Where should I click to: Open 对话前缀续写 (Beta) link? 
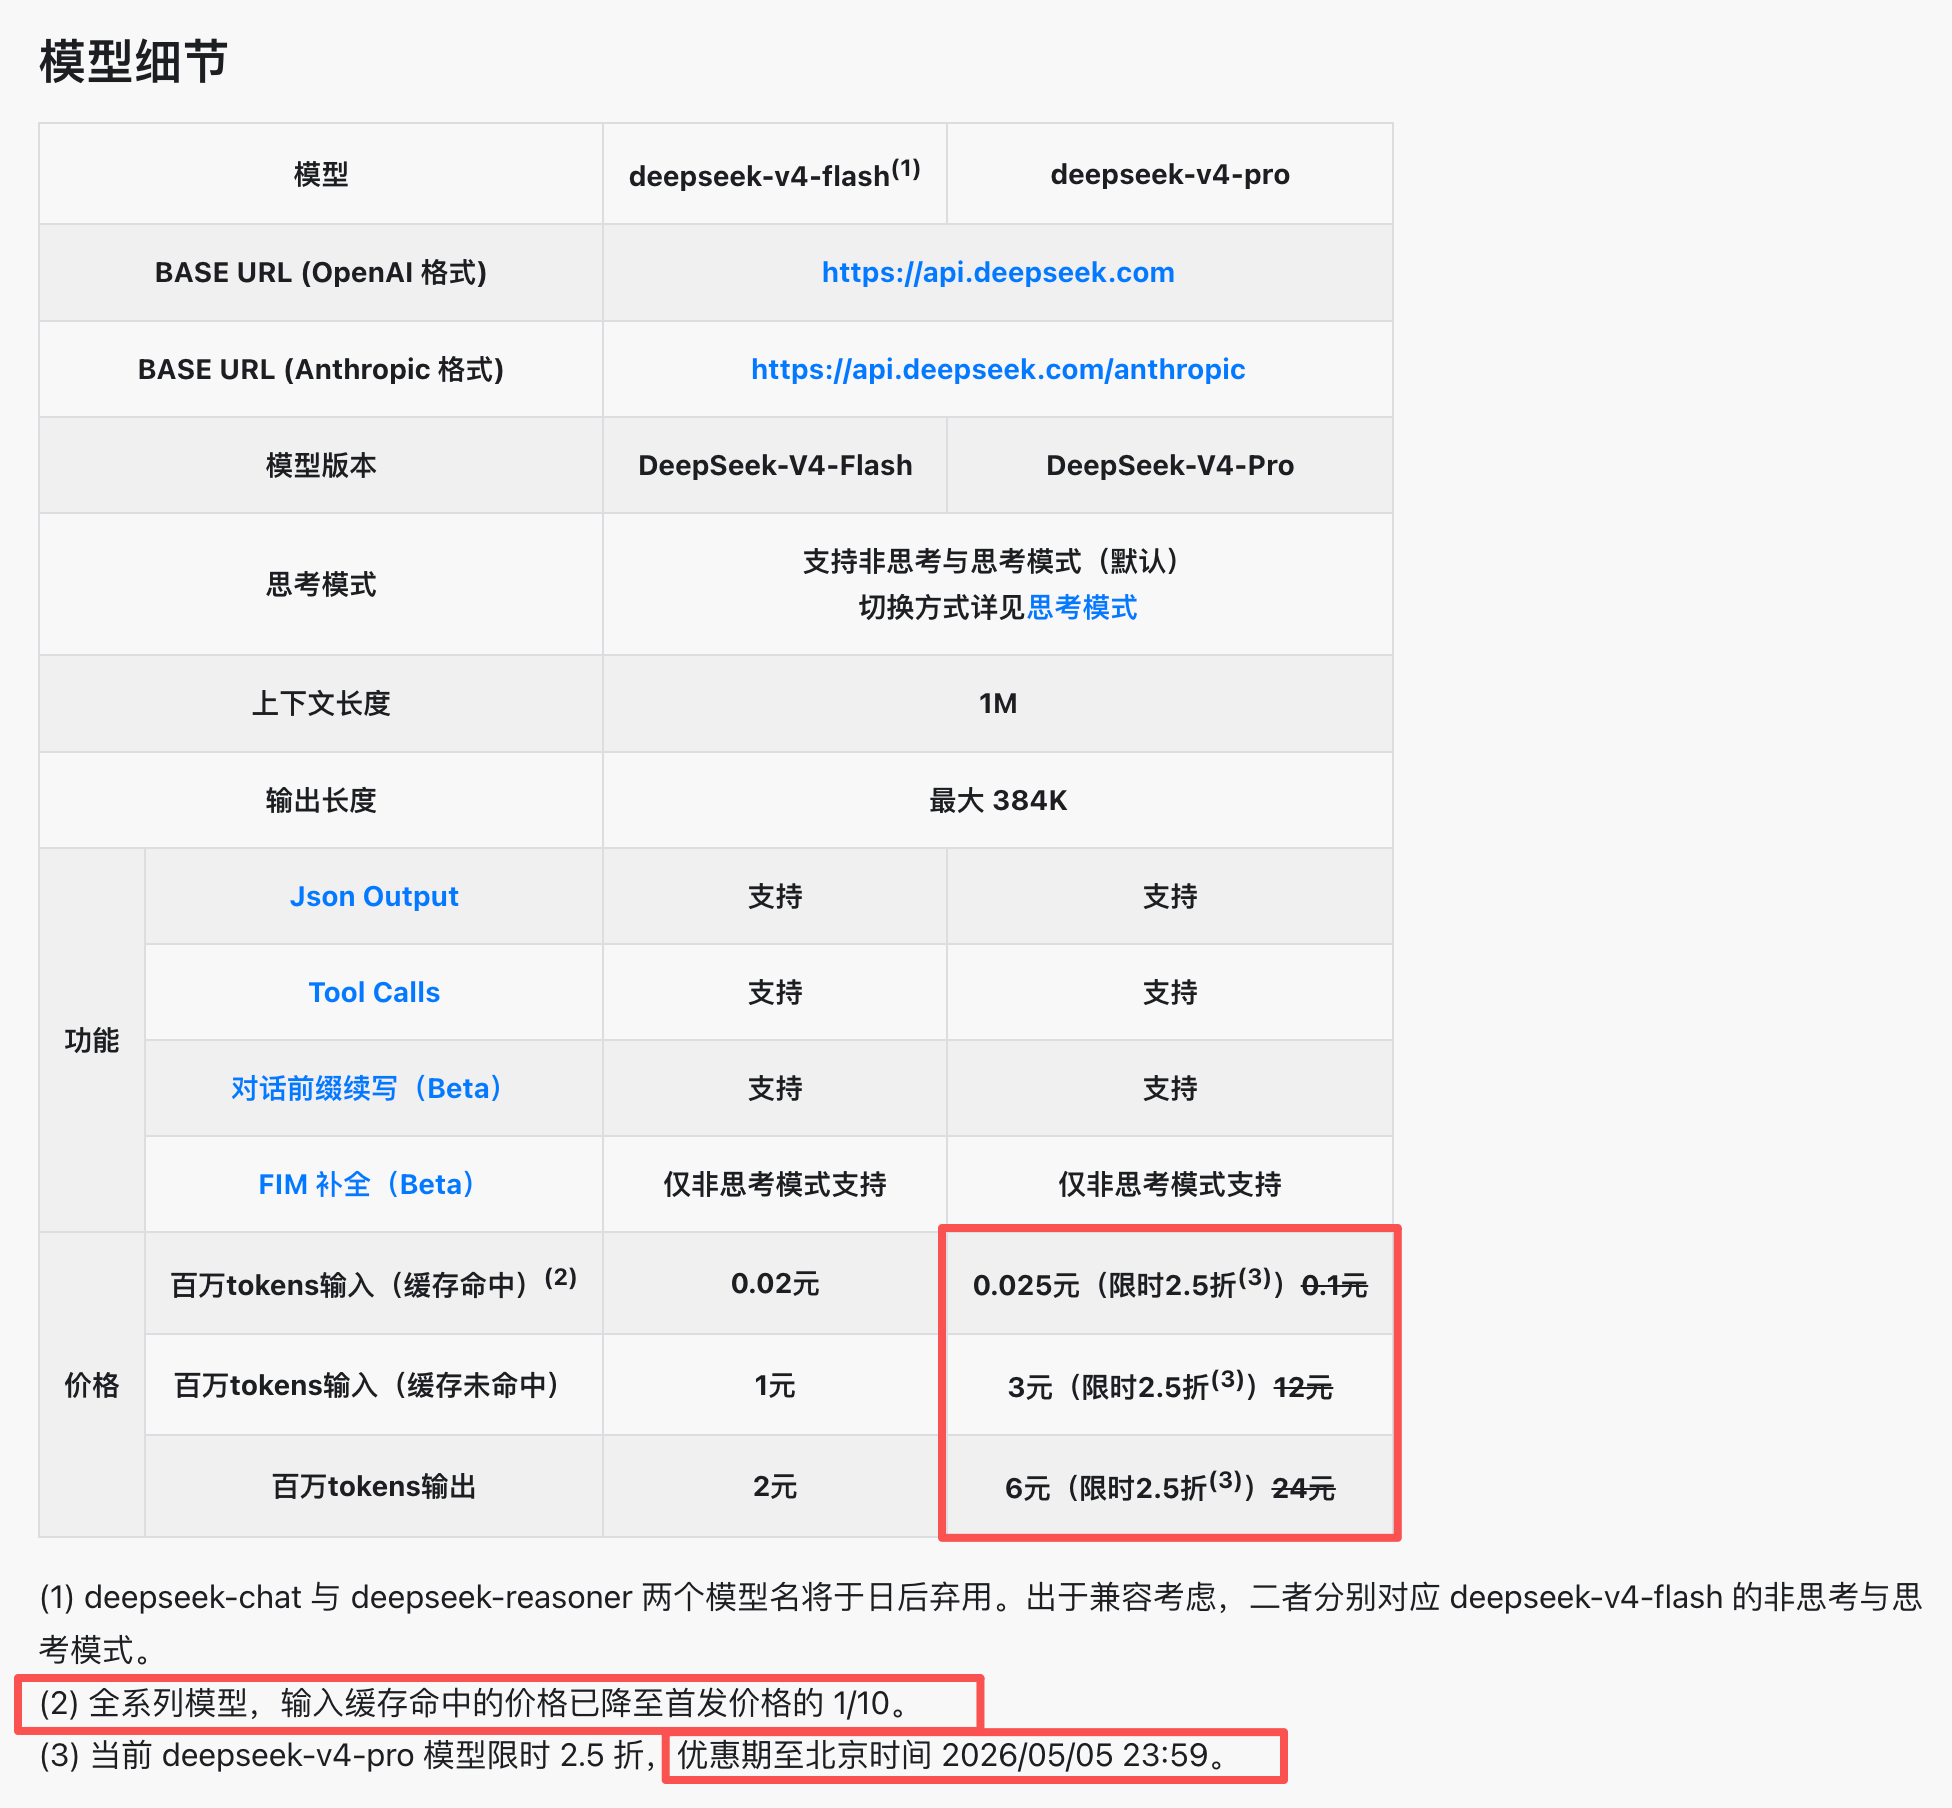[x=366, y=1088]
